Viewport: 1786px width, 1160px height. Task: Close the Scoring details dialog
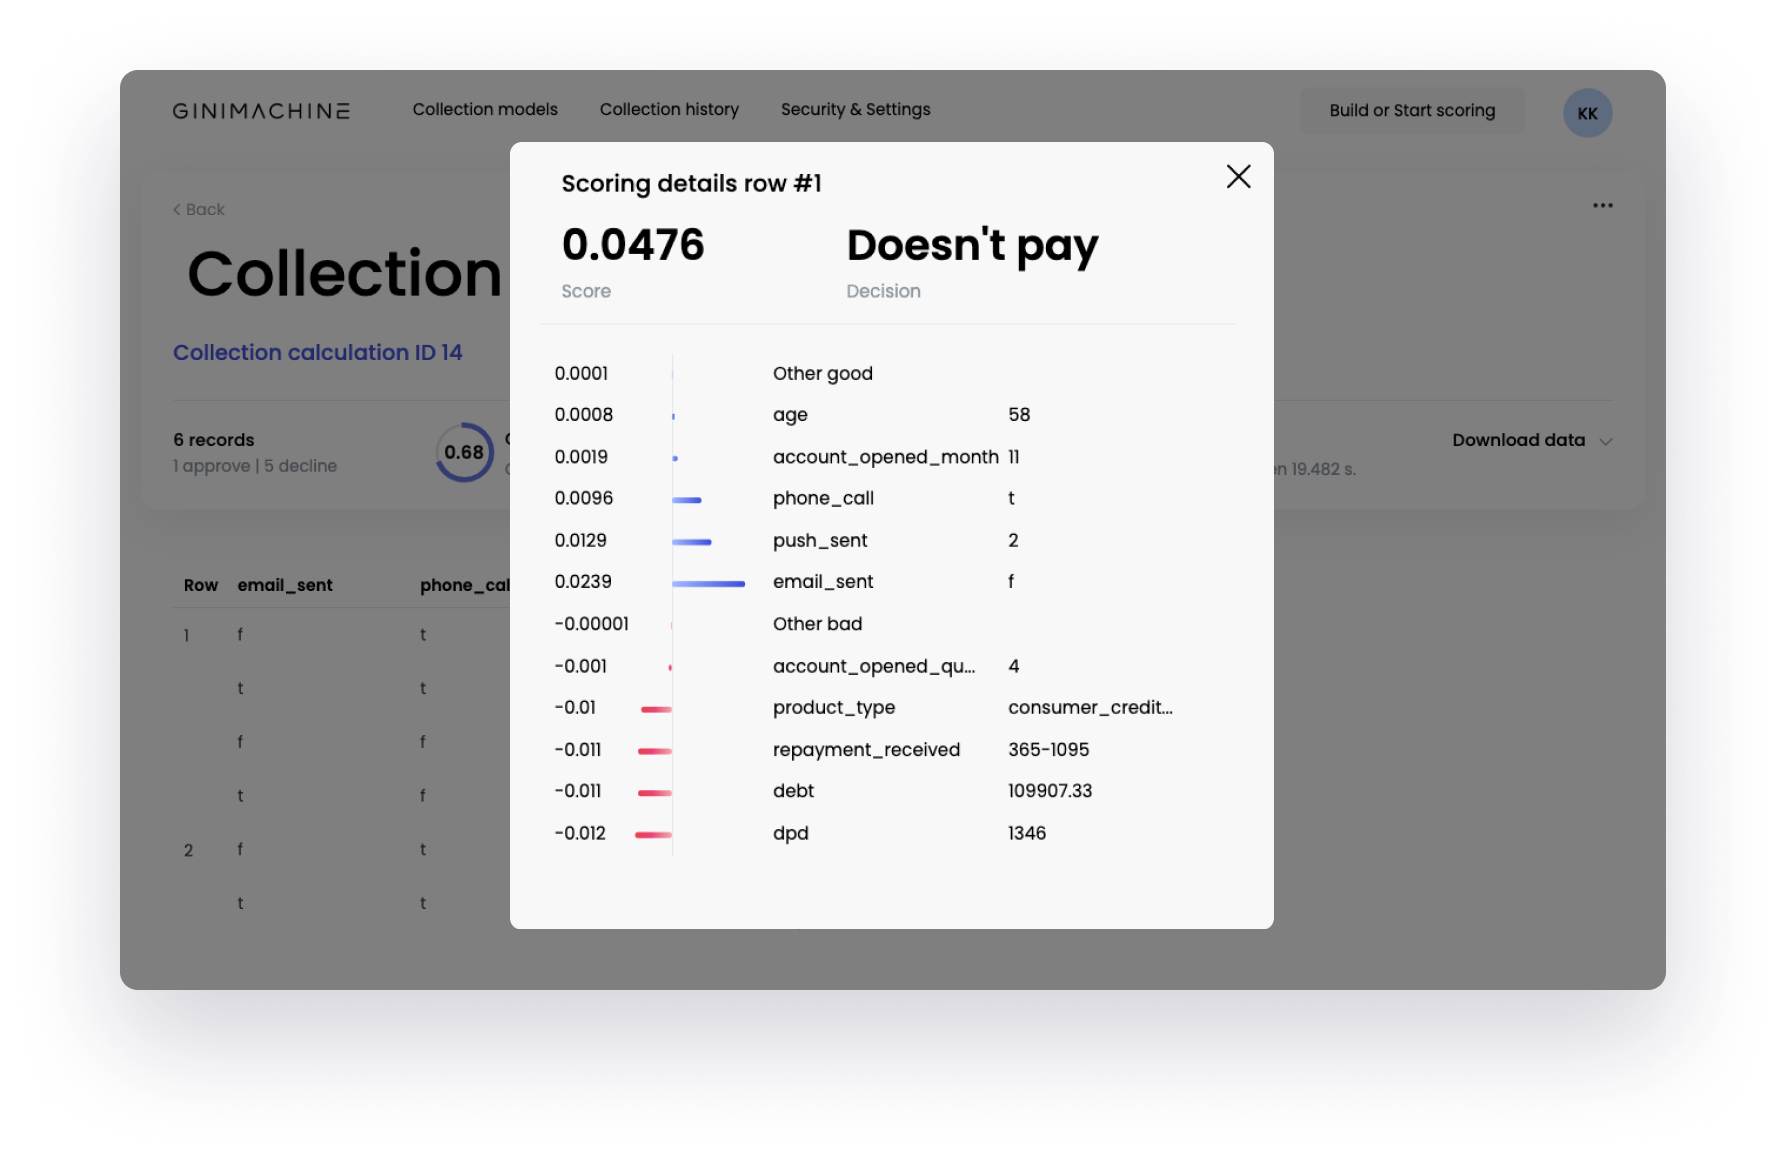[1238, 176]
